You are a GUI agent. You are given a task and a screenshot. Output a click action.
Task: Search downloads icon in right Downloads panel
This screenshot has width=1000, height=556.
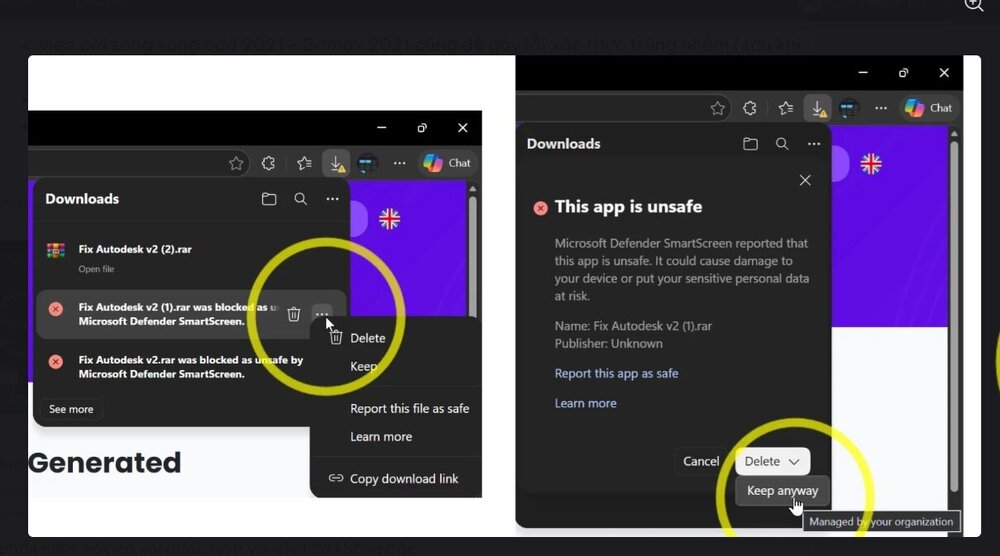[782, 144]
